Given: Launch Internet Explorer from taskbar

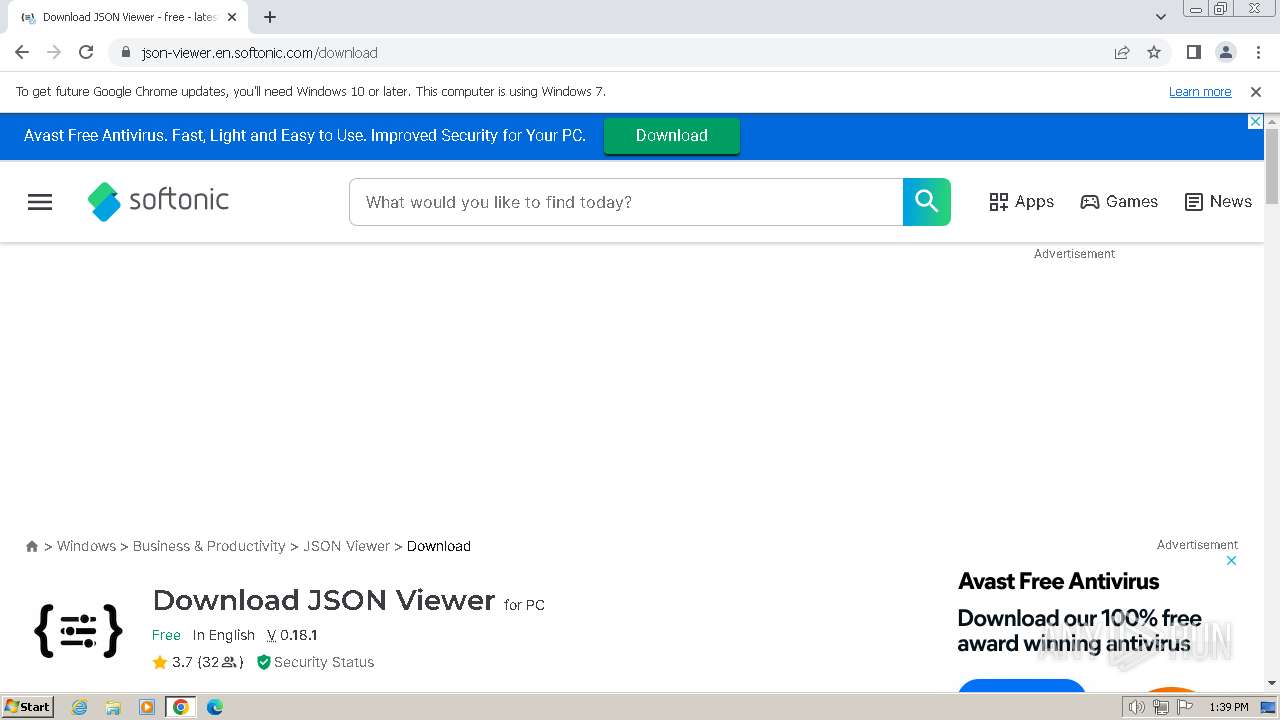Looking at the screenshot, I should coord(80,707).
